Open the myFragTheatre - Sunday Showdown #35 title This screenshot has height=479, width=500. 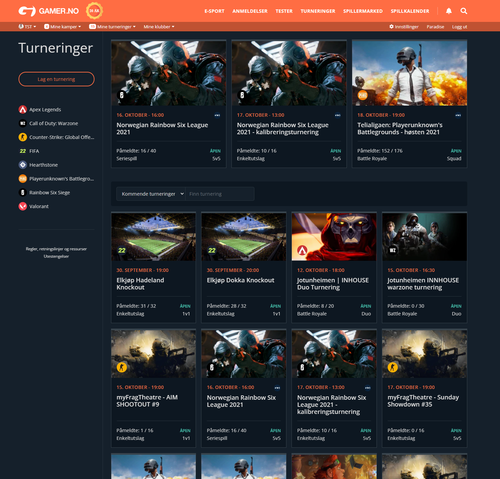pos(423,401)
